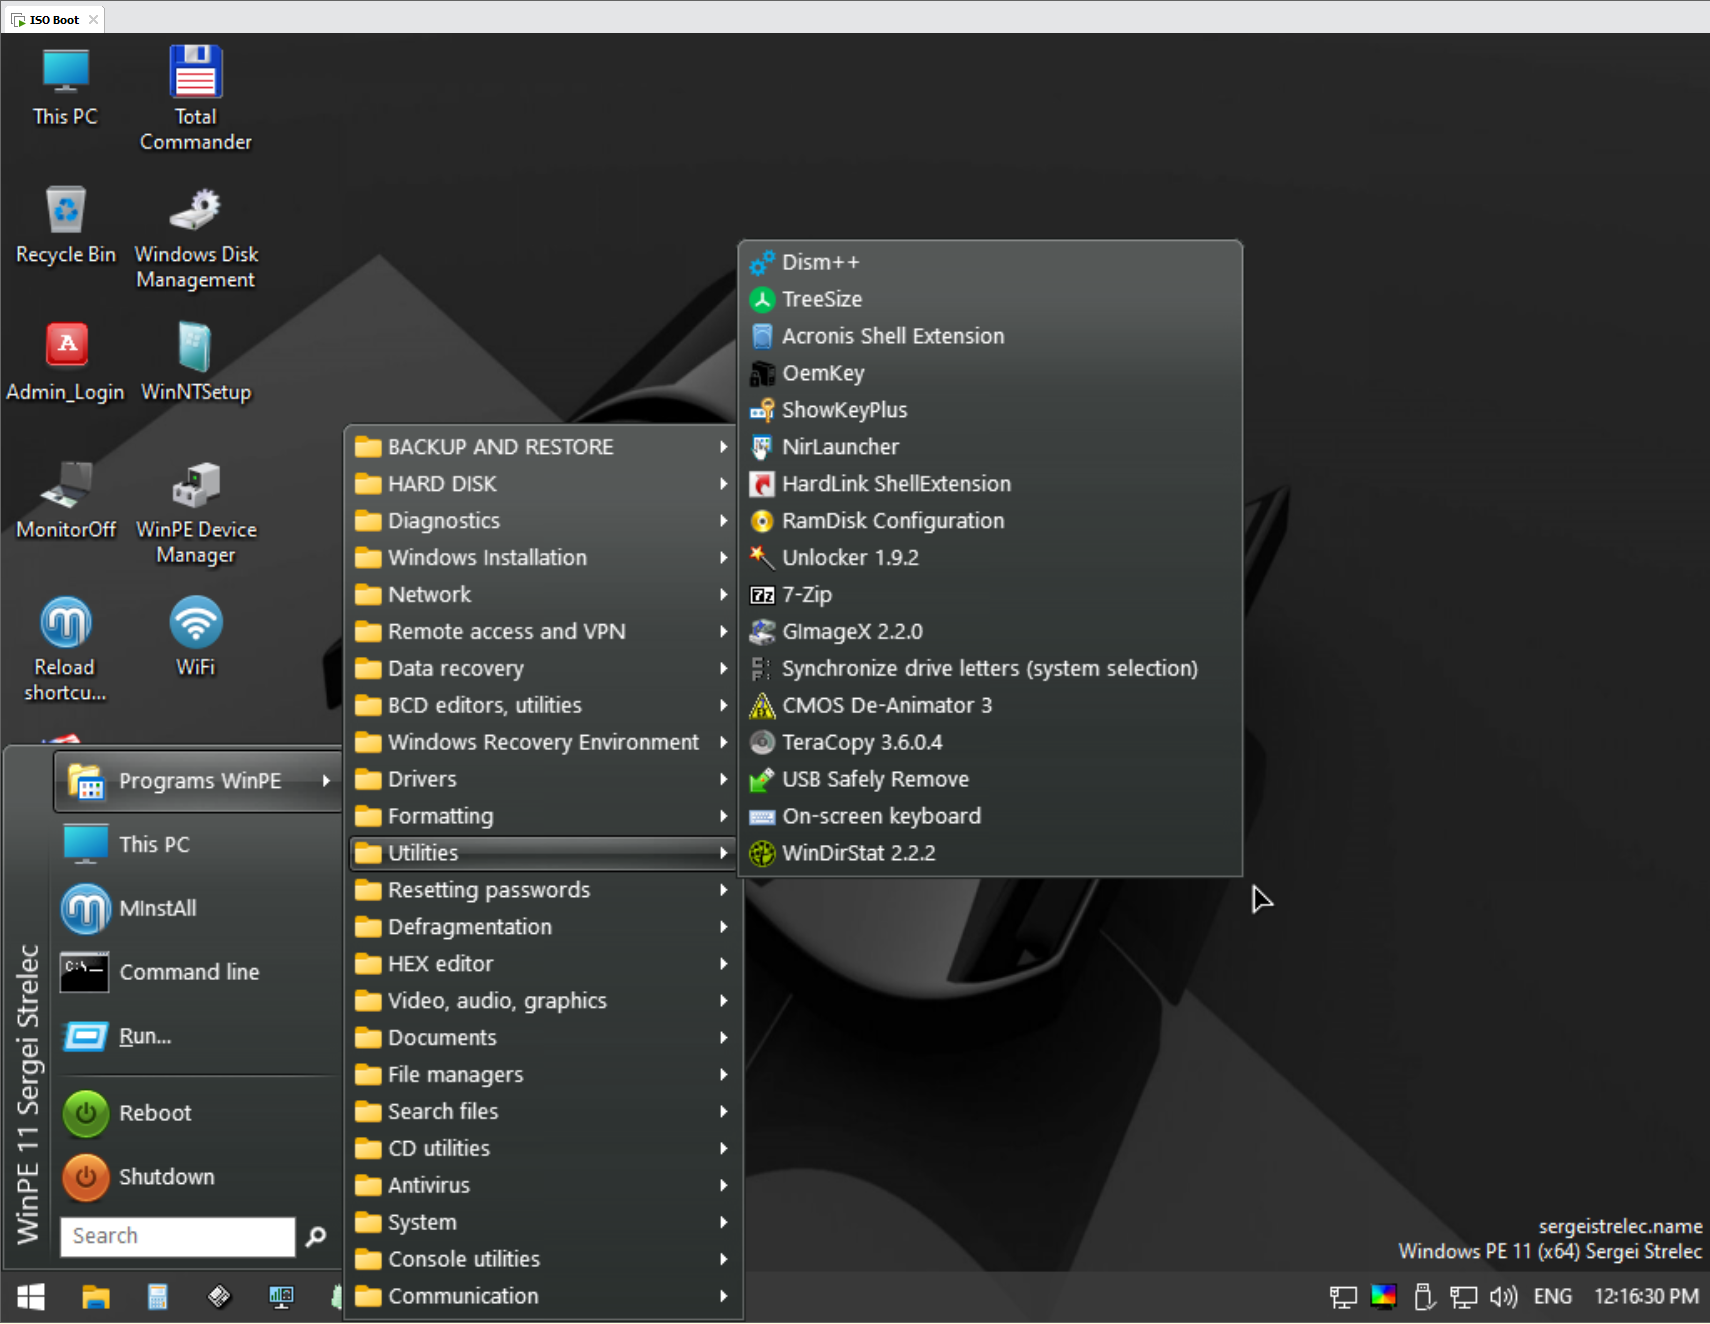Click the Reboot button
Image resolution: width=1710 pixels, height=1324 pixels.
pyautogui.click(x=198, y=1114)
